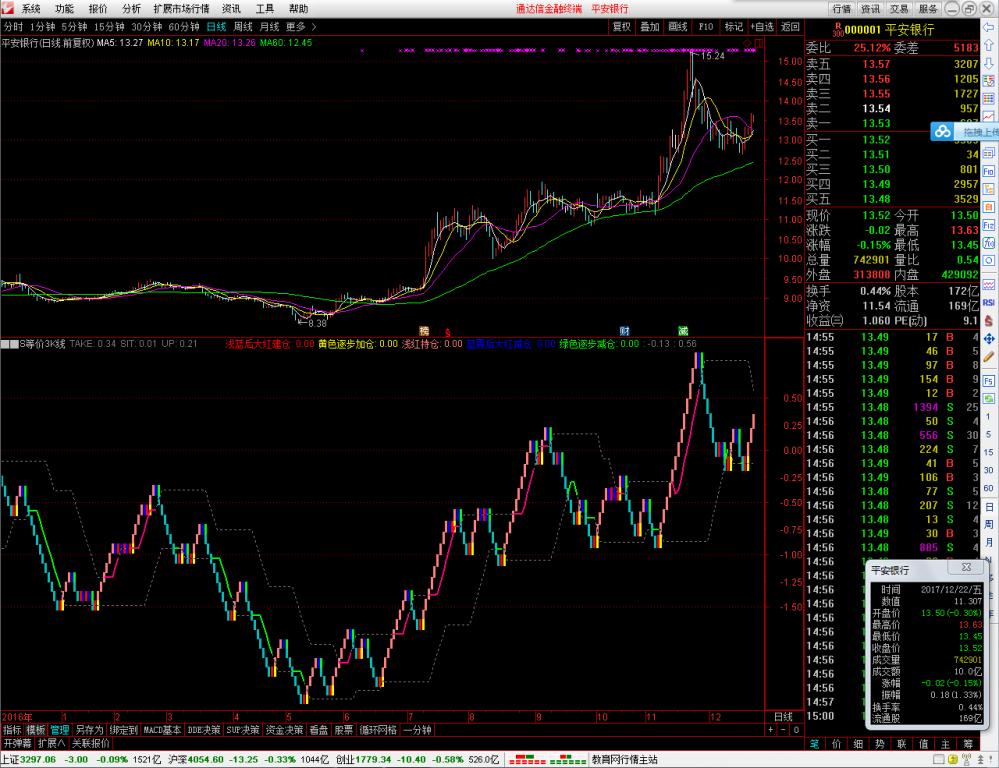
Task: Open the 工具 menu
Action: point(265,8)
